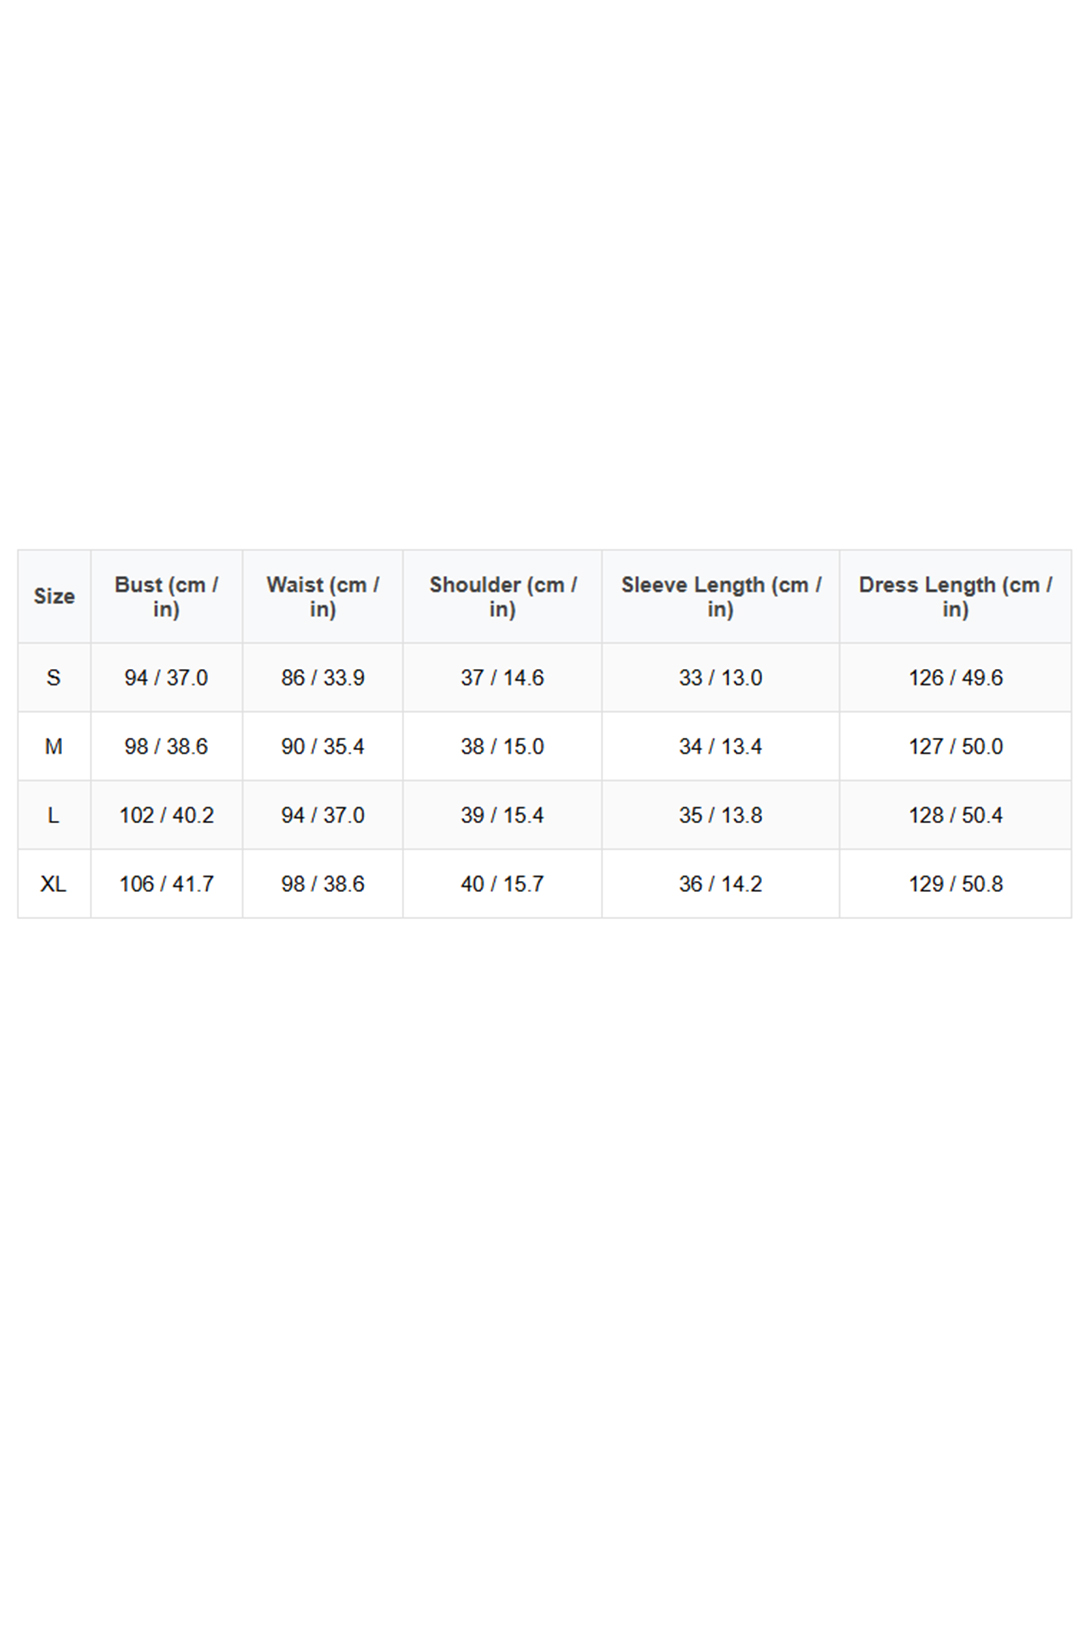Select the M size row label

pos(54,747)
